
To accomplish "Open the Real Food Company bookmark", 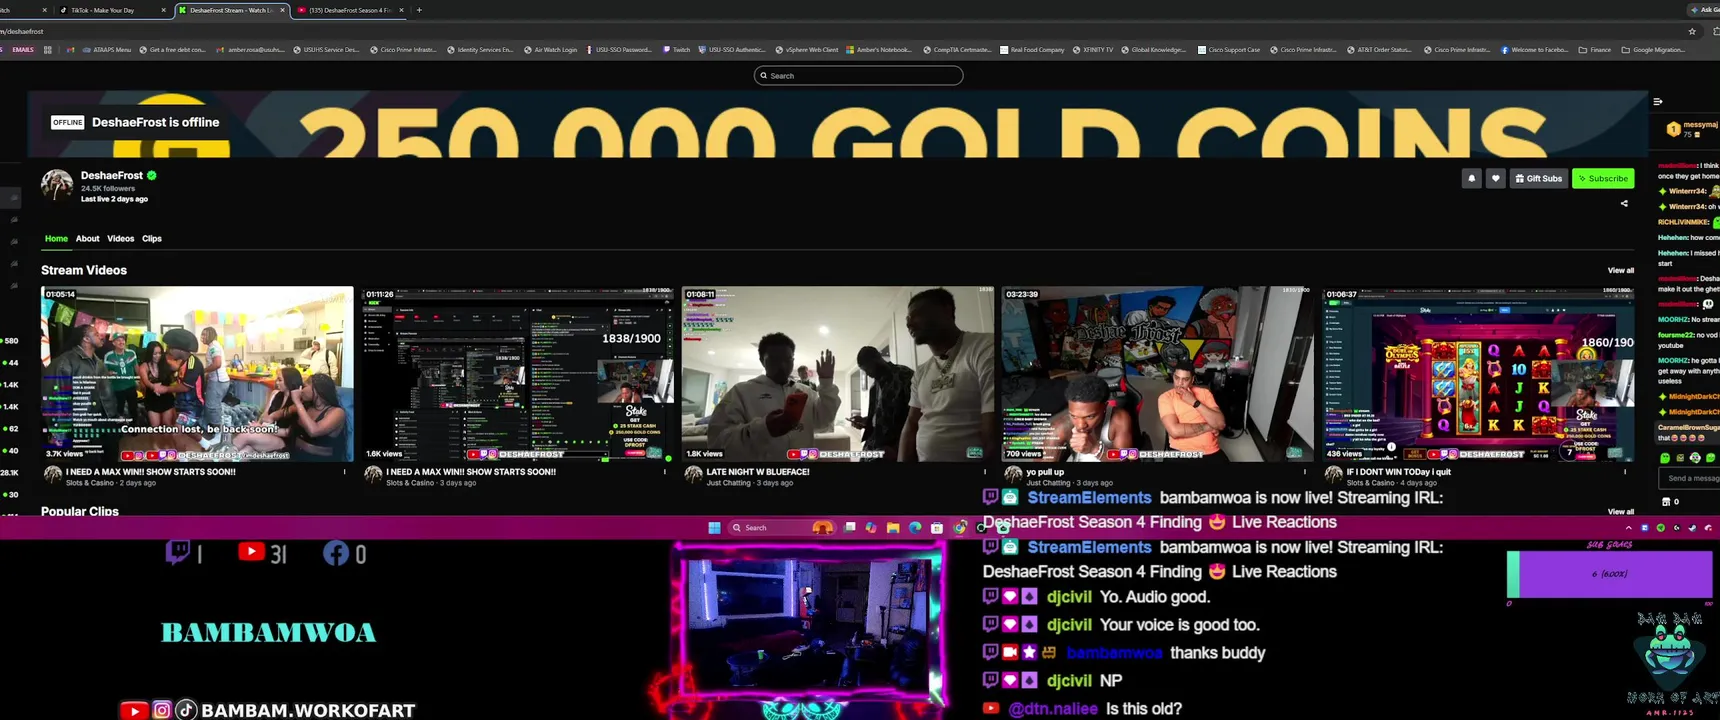I will 1032,49.
